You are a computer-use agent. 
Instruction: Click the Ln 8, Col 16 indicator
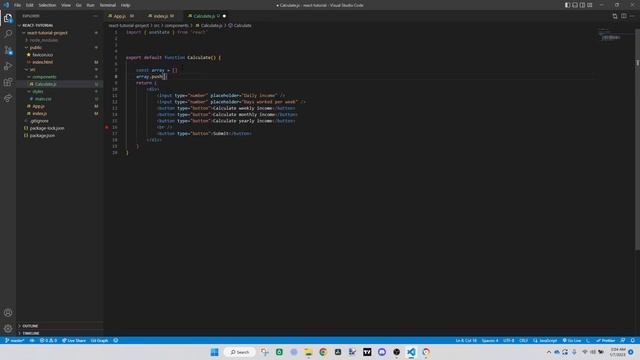(x=466, y=340)
